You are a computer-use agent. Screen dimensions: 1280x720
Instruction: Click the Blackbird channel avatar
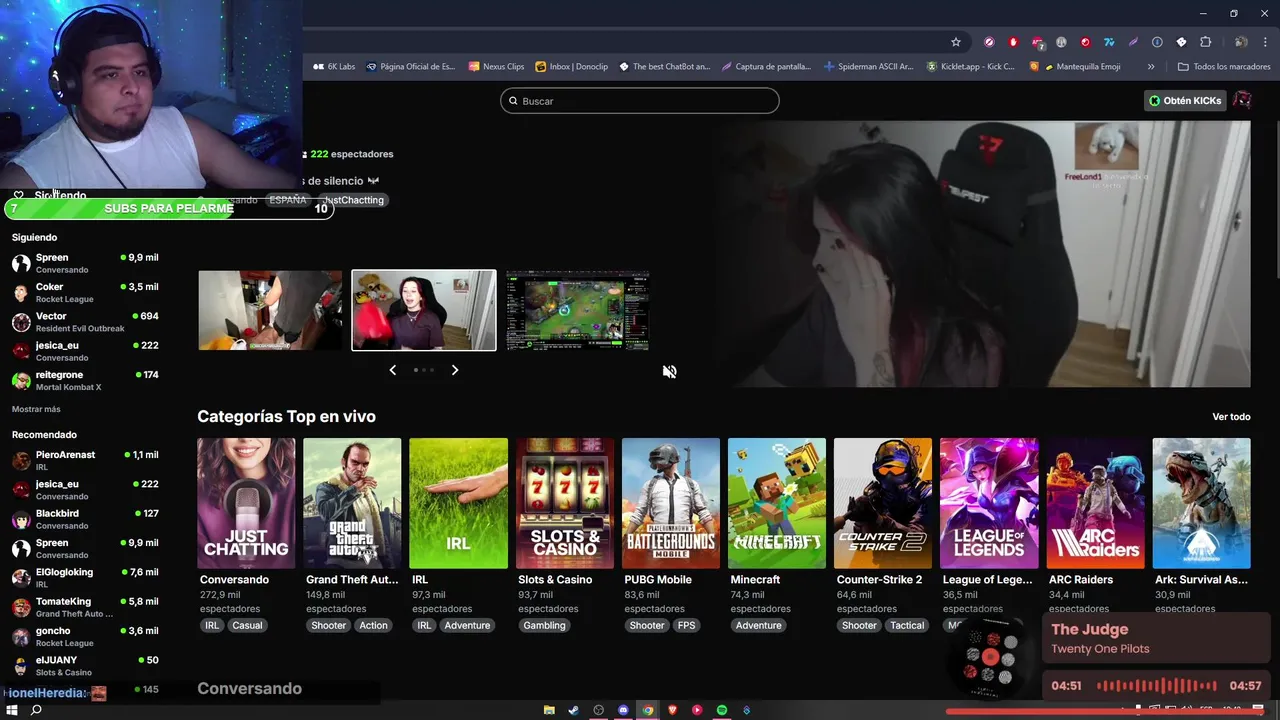pyautogui.click(x=21, y=520)
